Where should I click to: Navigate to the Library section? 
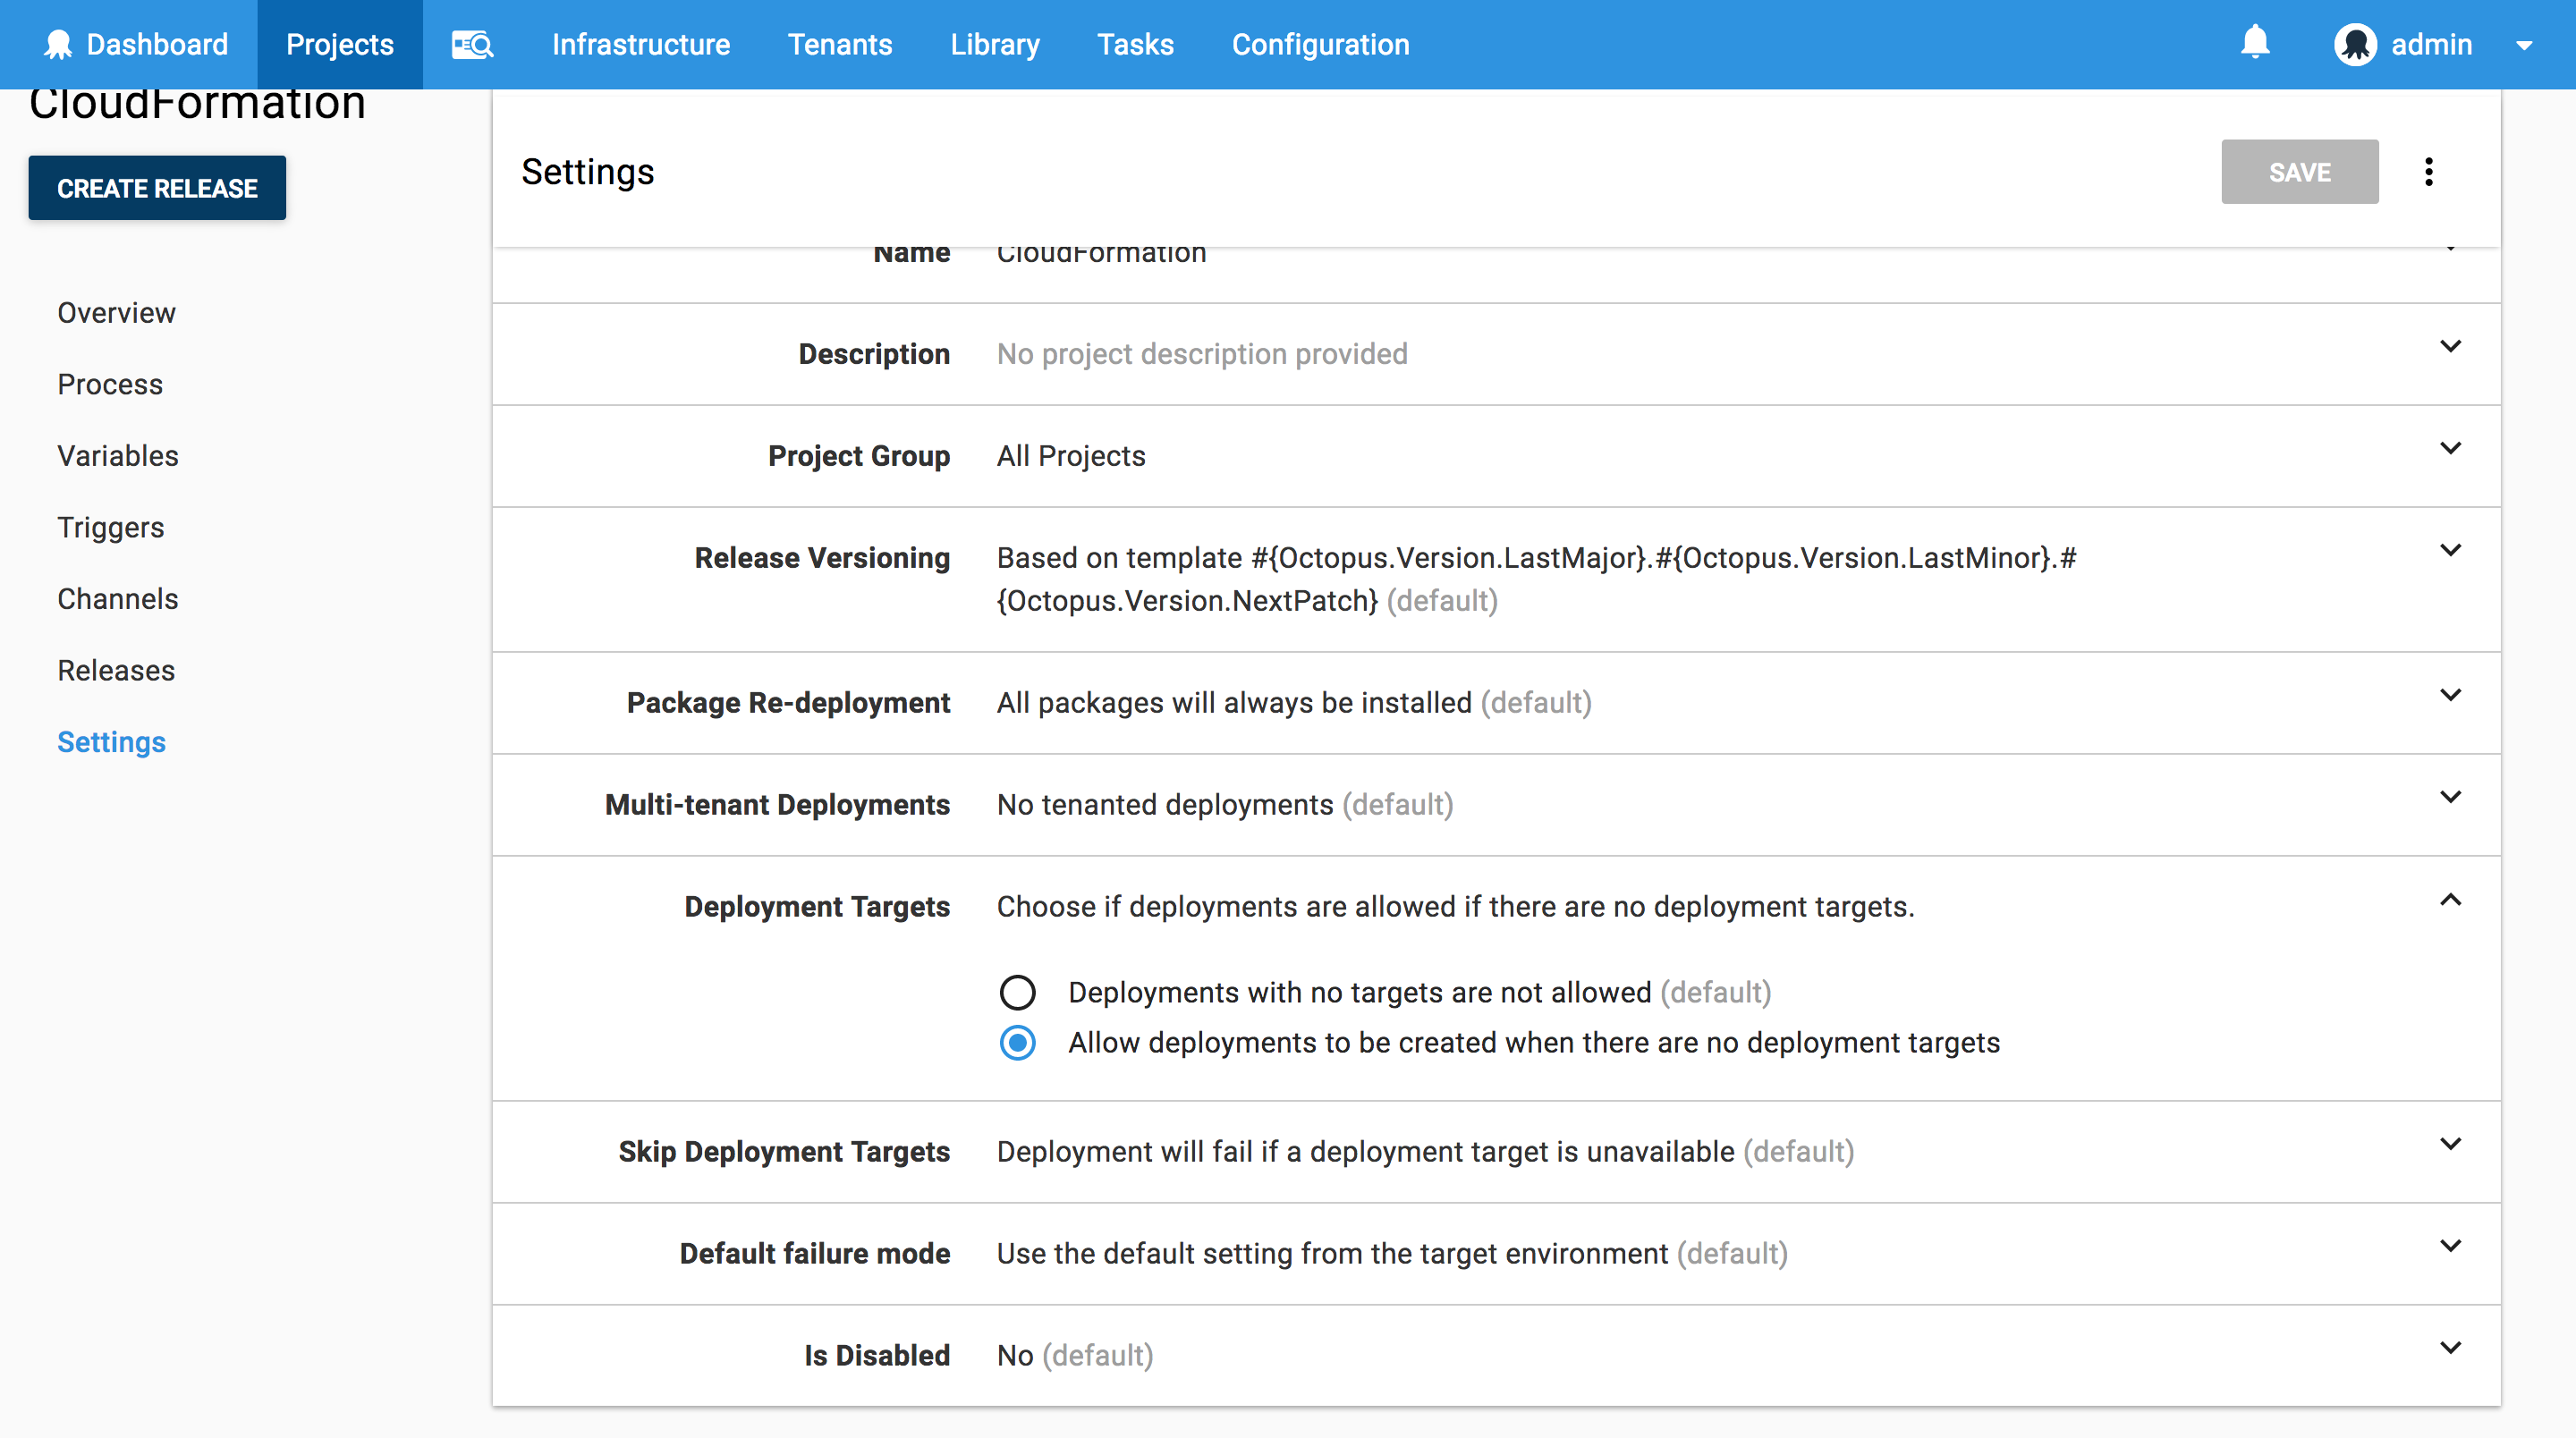[994, 44]
